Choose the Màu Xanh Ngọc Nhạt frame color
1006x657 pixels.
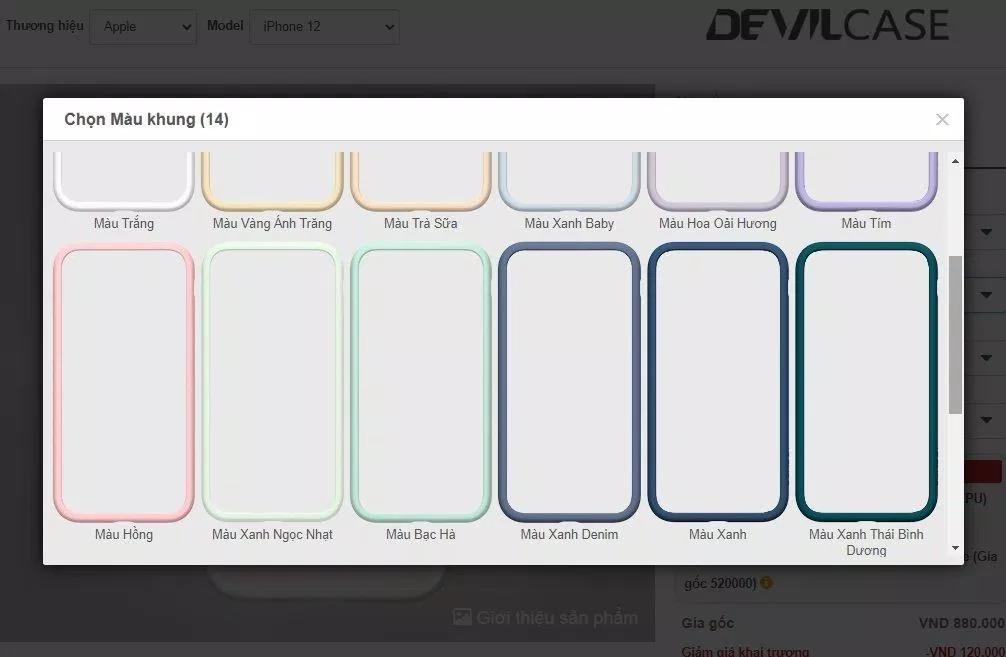pyautogui.click(x=272, y=383)
